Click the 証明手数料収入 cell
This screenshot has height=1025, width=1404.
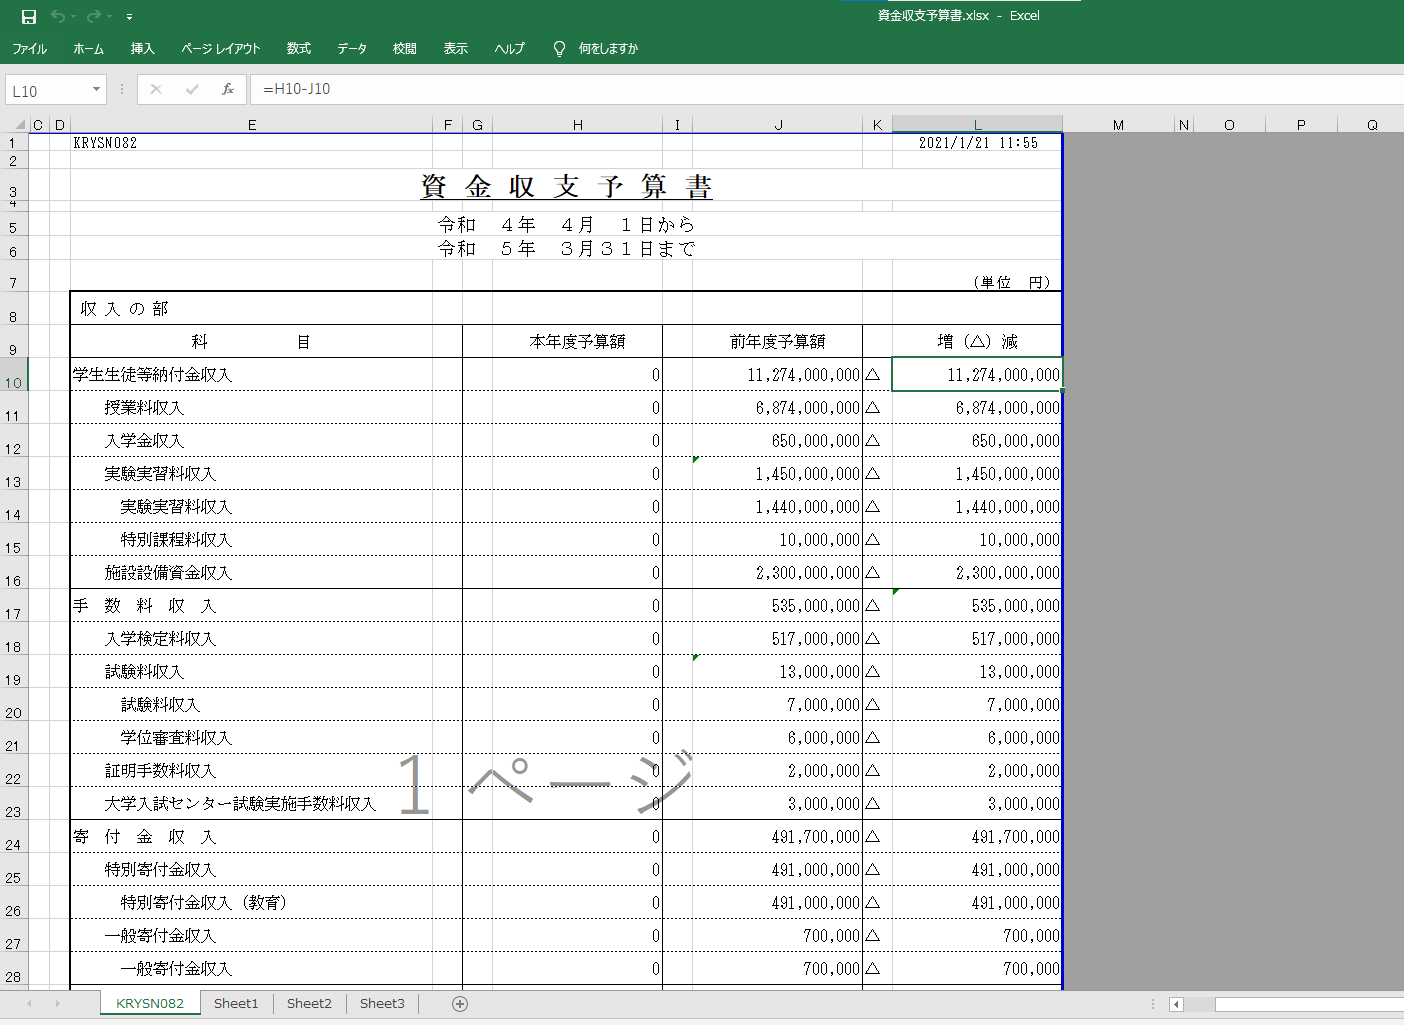(160, 771)
